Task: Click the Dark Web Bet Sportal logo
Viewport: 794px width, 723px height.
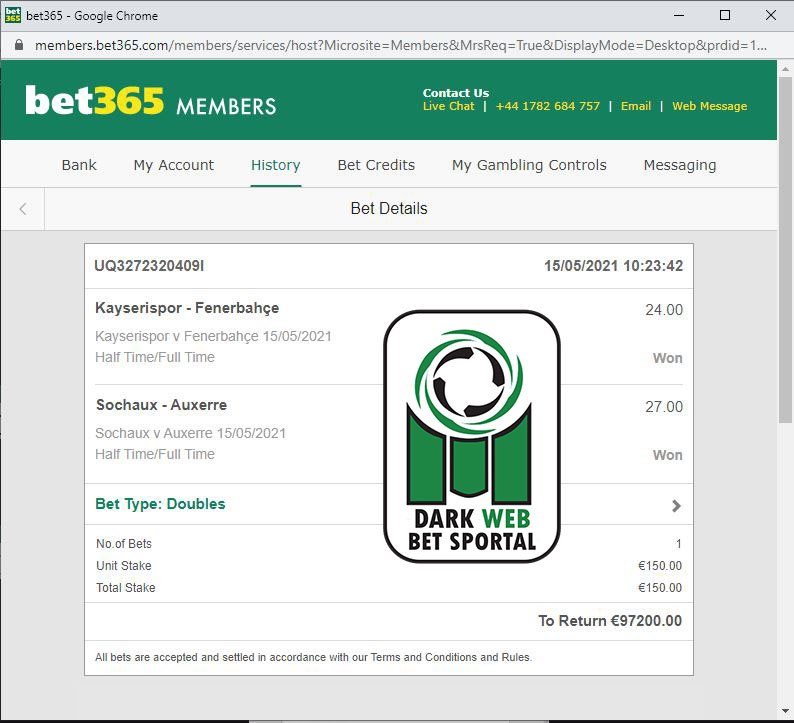Action: pyautogui.click(x=472, y=436)
